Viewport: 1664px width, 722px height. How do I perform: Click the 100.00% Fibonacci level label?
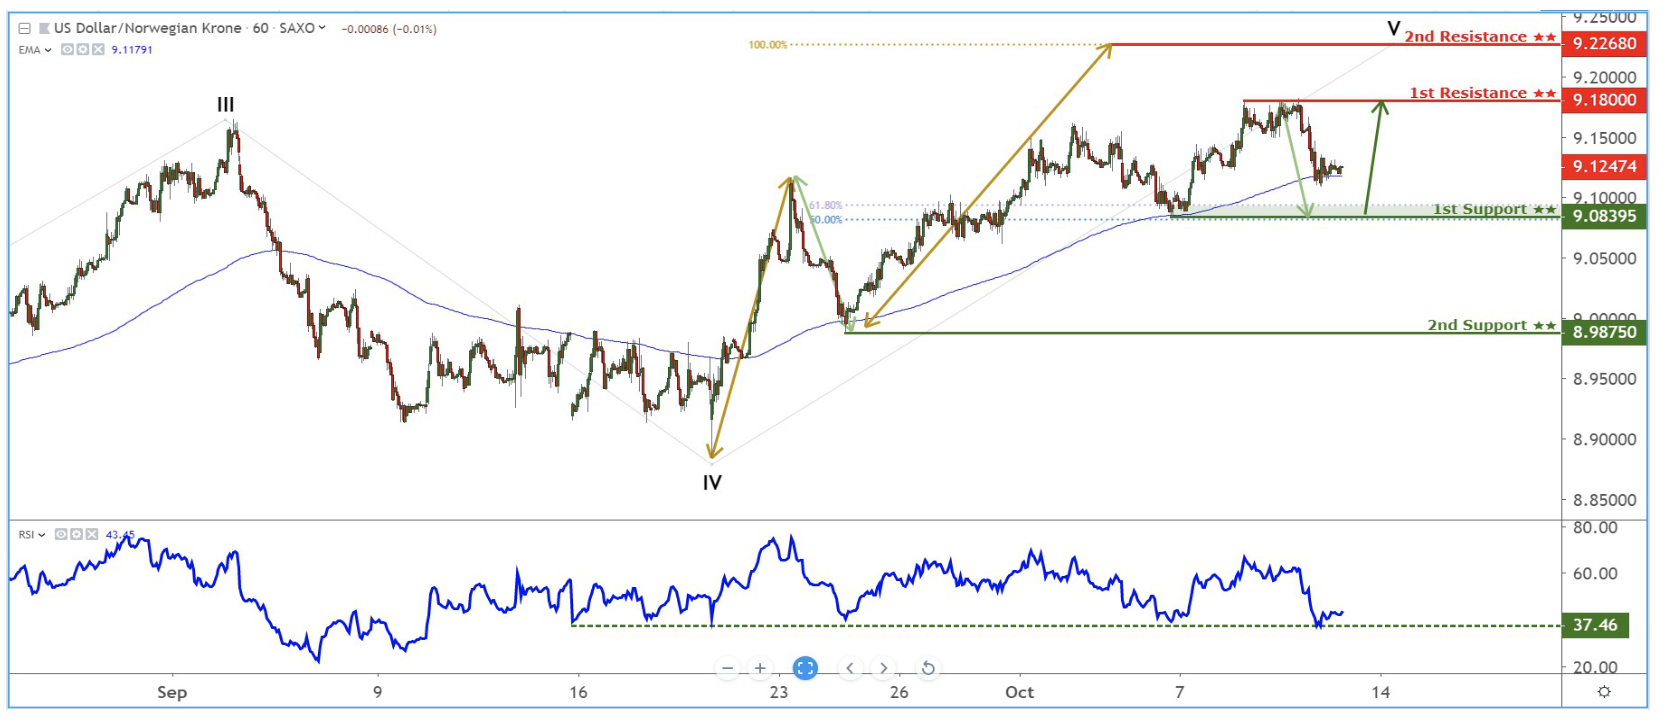click(x=768, y=45)
